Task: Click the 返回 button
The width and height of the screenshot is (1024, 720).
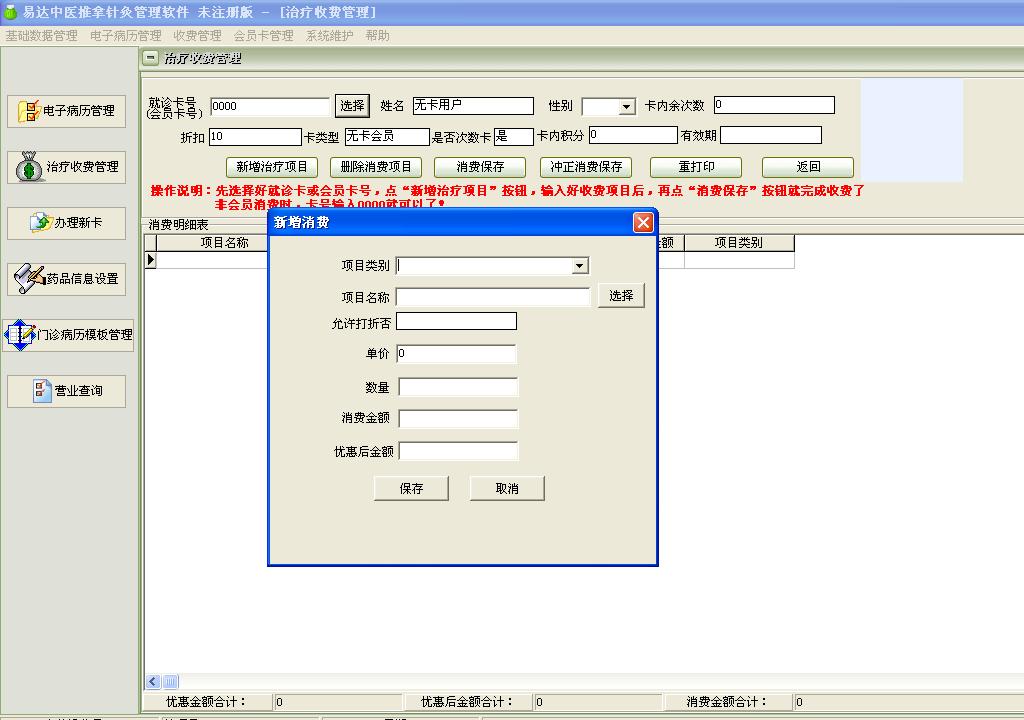Action: pos(808,167)
